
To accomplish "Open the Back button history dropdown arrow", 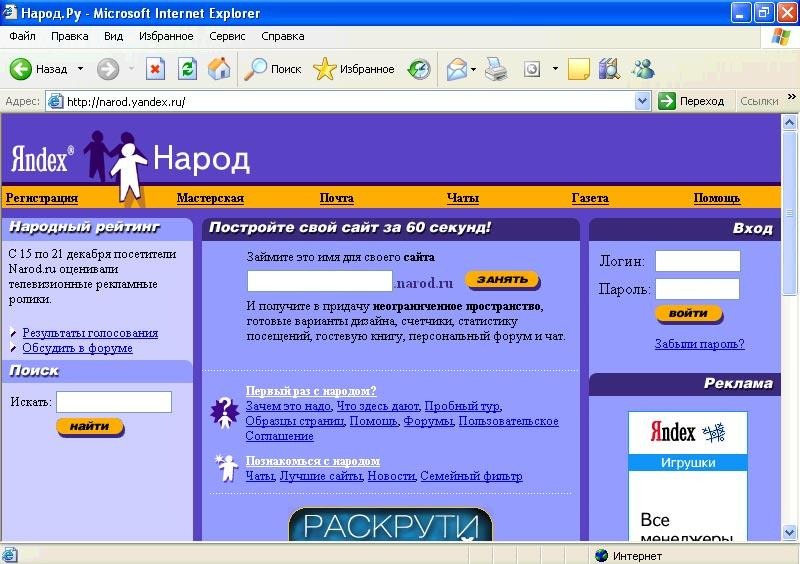I will pos(80,68).
